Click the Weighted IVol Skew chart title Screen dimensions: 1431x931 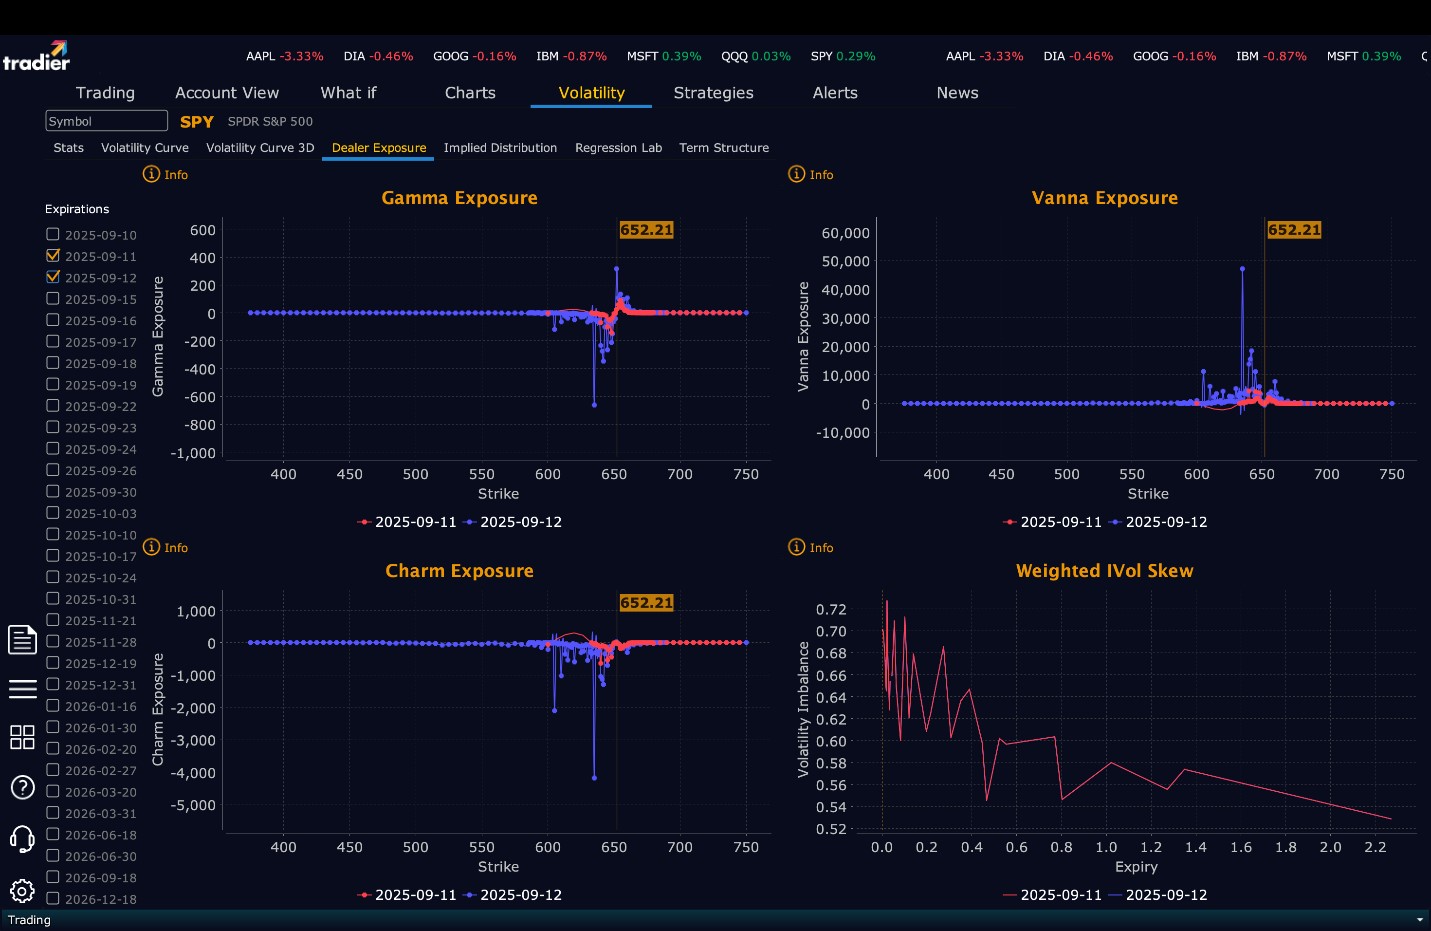pyautogui.click(x=1104, y=571)
